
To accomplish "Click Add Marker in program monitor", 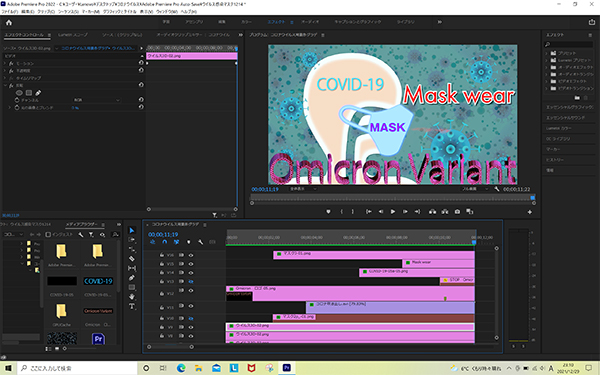I will tap(328, 212).
